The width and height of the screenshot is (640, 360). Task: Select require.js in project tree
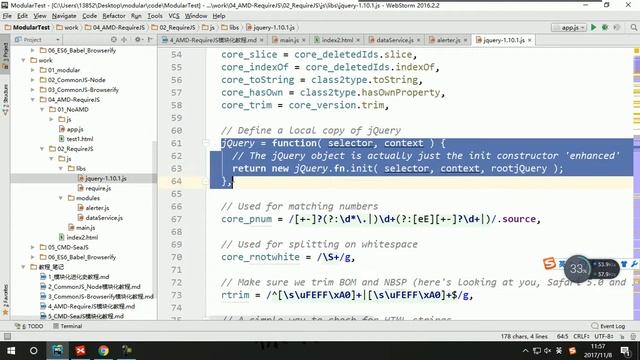pos(94,188)
